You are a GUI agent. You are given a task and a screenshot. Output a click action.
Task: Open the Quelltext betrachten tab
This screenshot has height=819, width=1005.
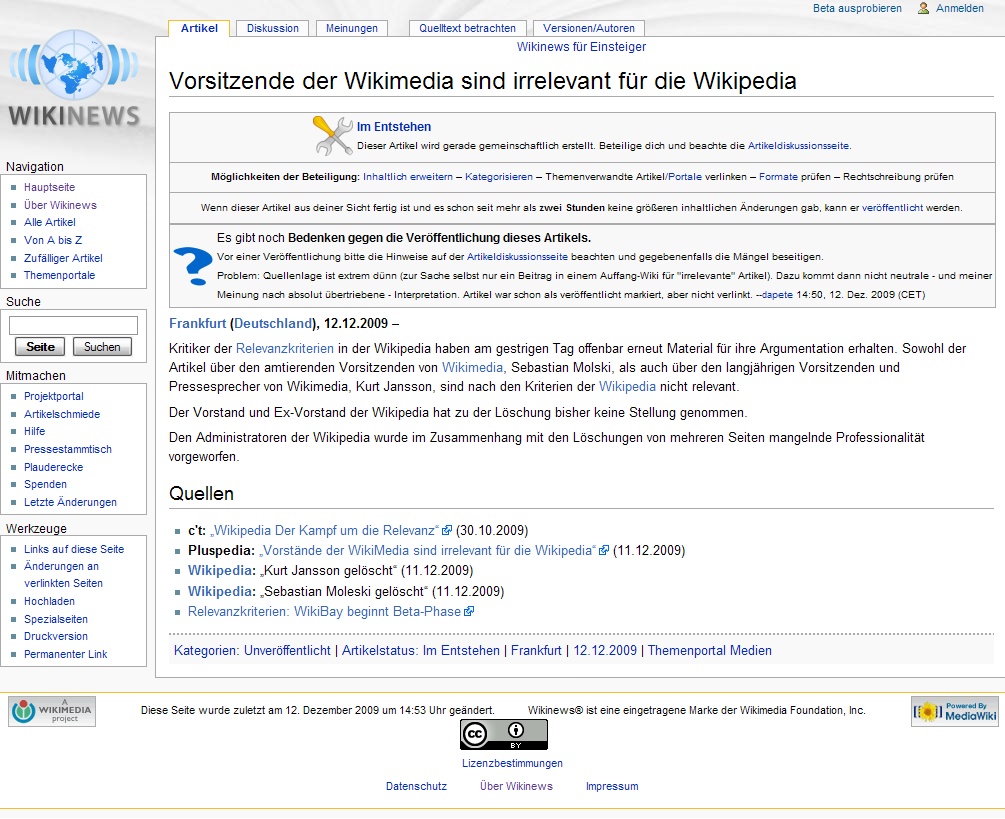click(467, 28)
